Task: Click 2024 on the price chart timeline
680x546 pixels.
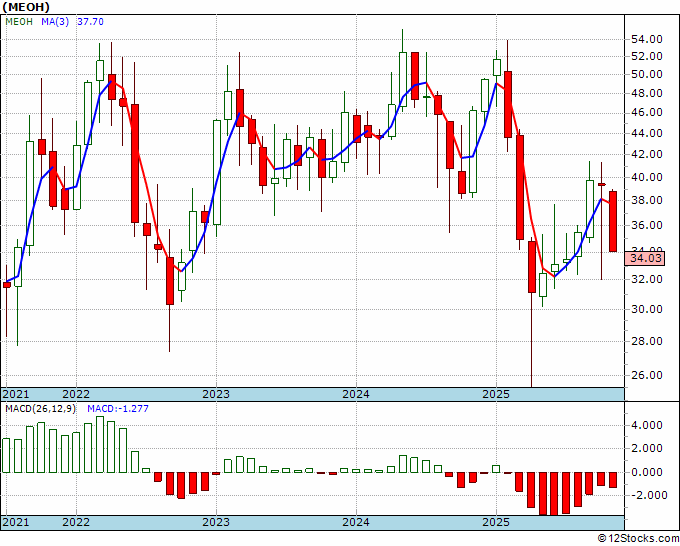Action: (356, 394)
